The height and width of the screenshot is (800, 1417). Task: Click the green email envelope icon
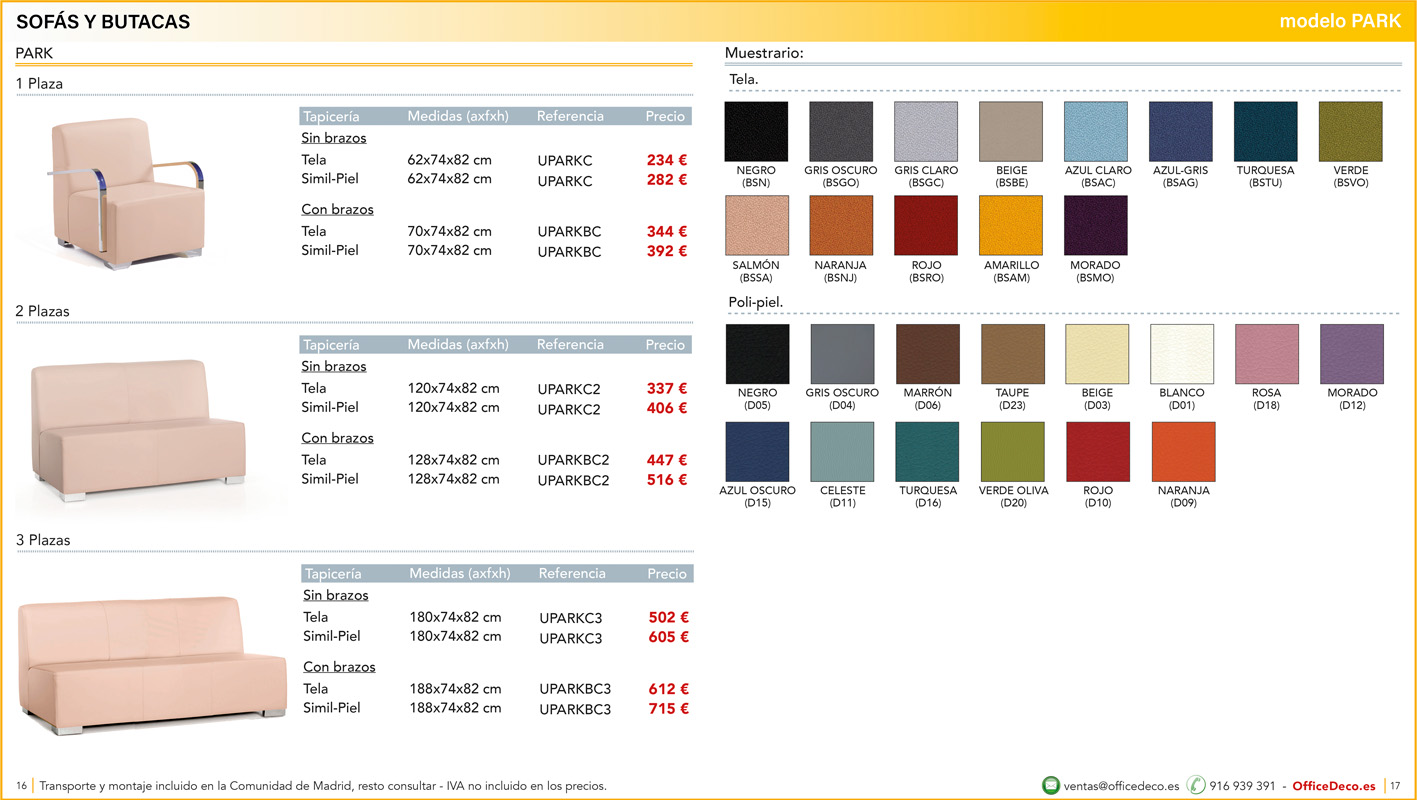[1051, 785]
